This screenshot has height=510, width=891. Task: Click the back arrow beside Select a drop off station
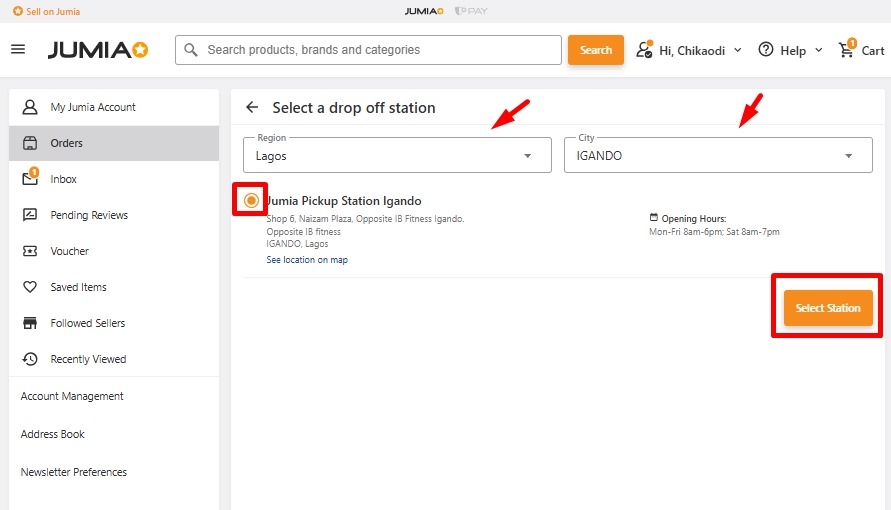[252, 107]
